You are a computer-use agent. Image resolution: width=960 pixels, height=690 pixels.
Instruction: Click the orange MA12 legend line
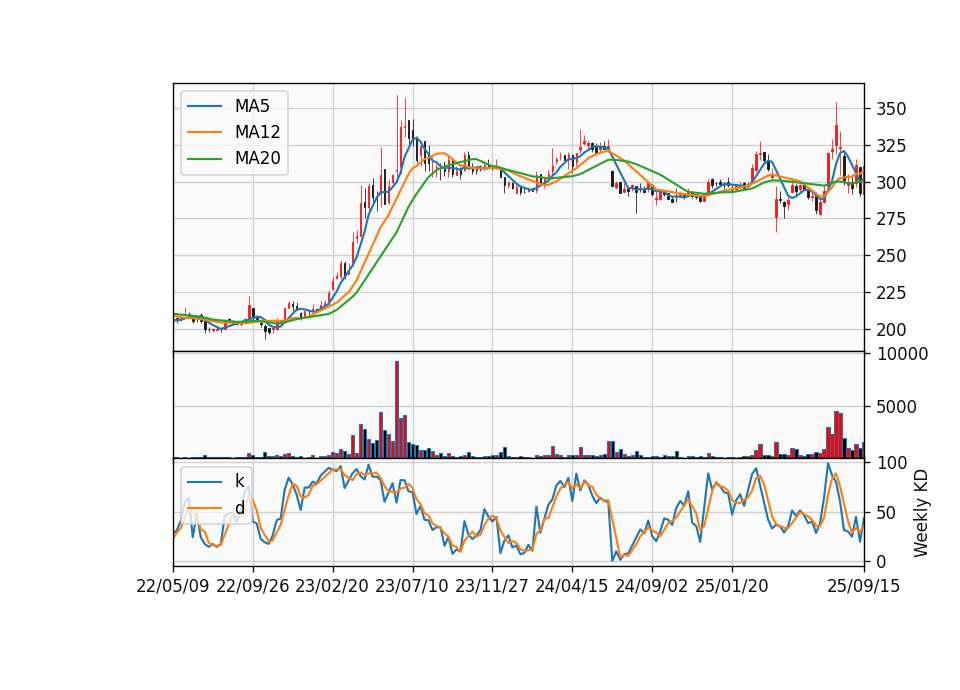204,132
